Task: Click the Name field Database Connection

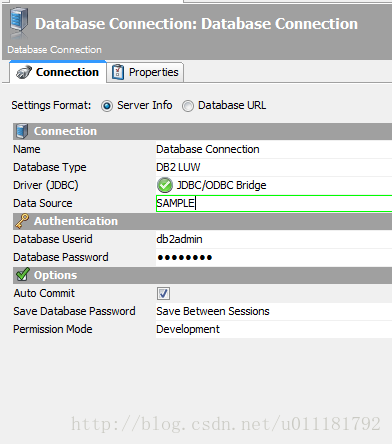Action: tap(274, 149)
